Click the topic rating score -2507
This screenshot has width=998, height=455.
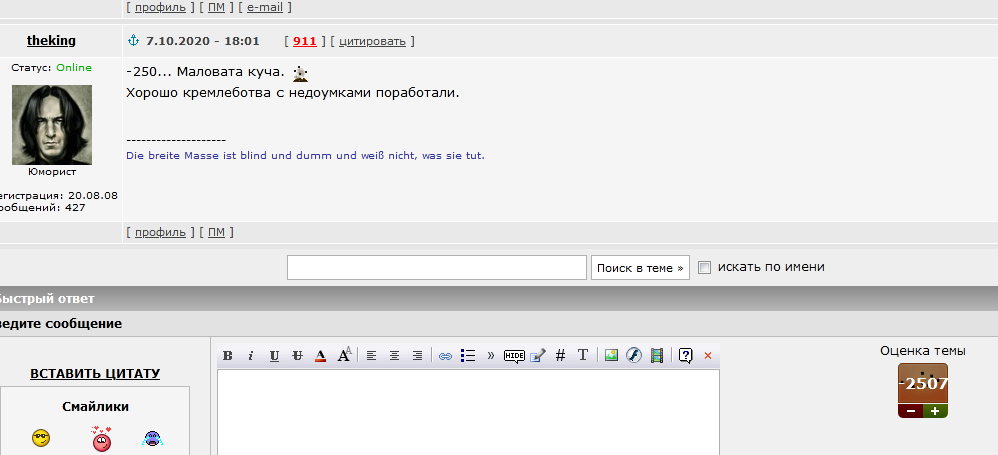click(x=923, y=384)
